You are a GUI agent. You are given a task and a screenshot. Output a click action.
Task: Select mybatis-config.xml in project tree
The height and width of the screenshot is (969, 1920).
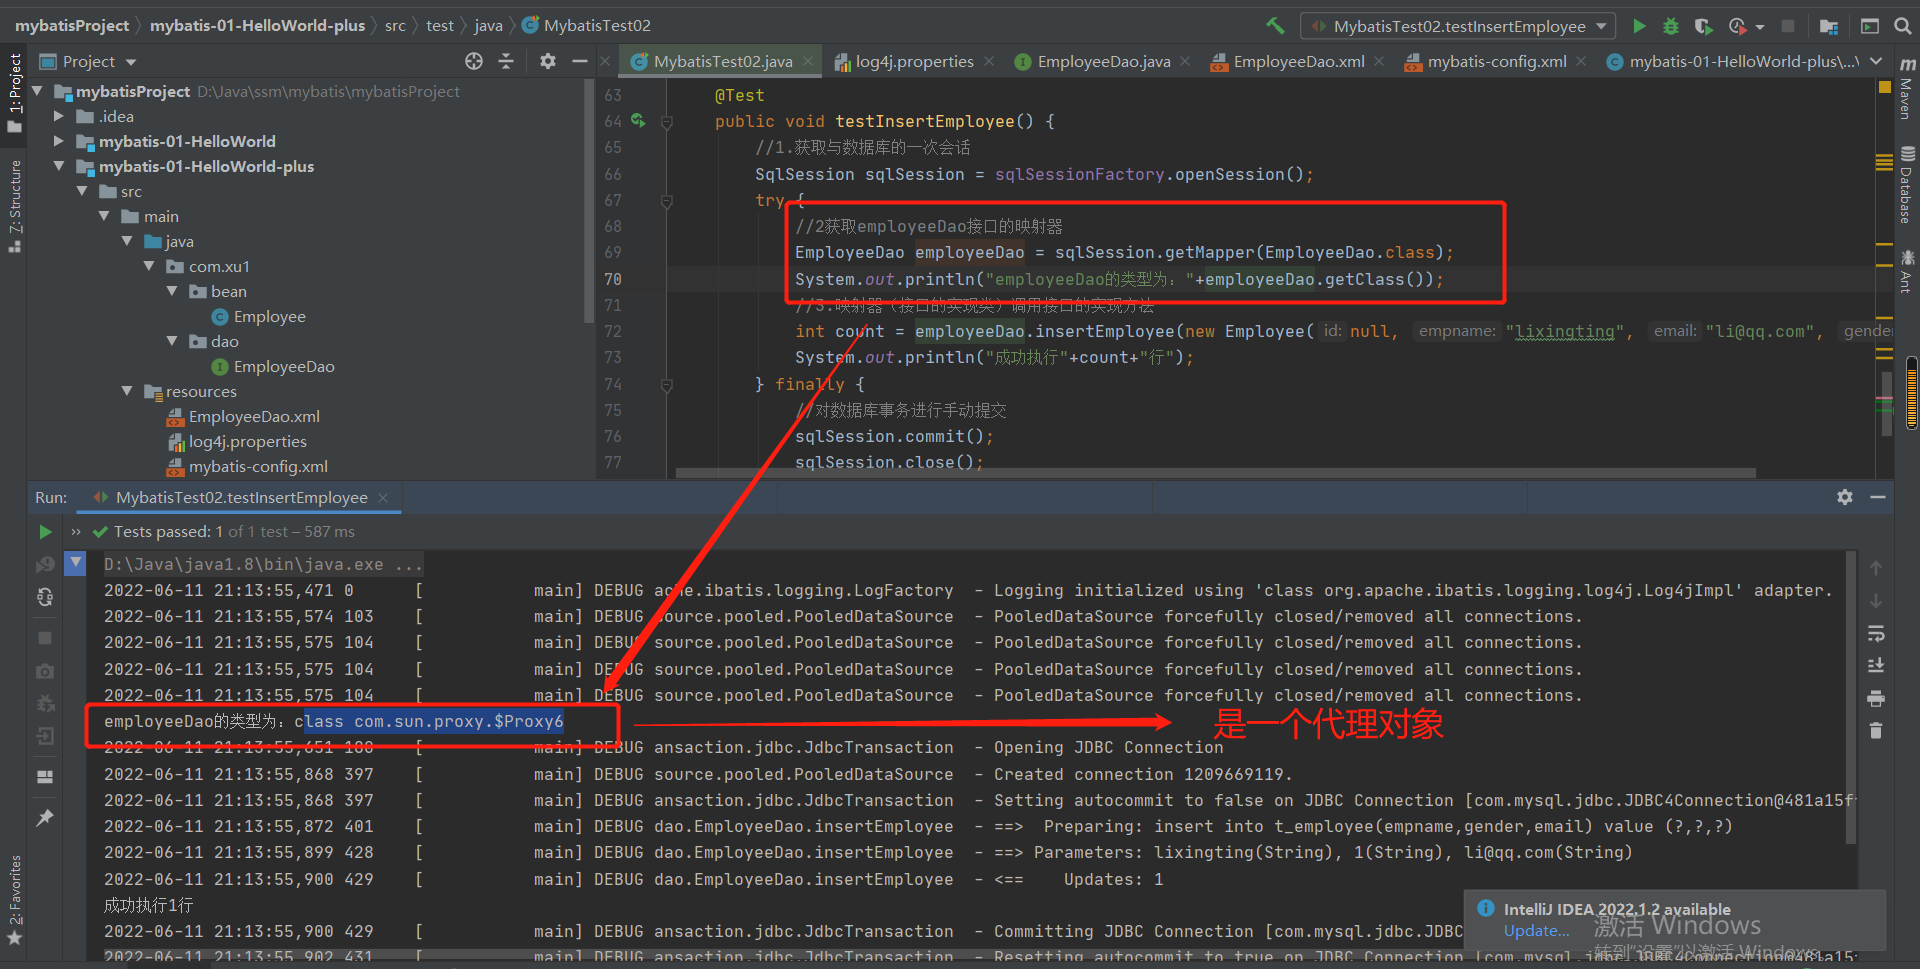[258, 466]
